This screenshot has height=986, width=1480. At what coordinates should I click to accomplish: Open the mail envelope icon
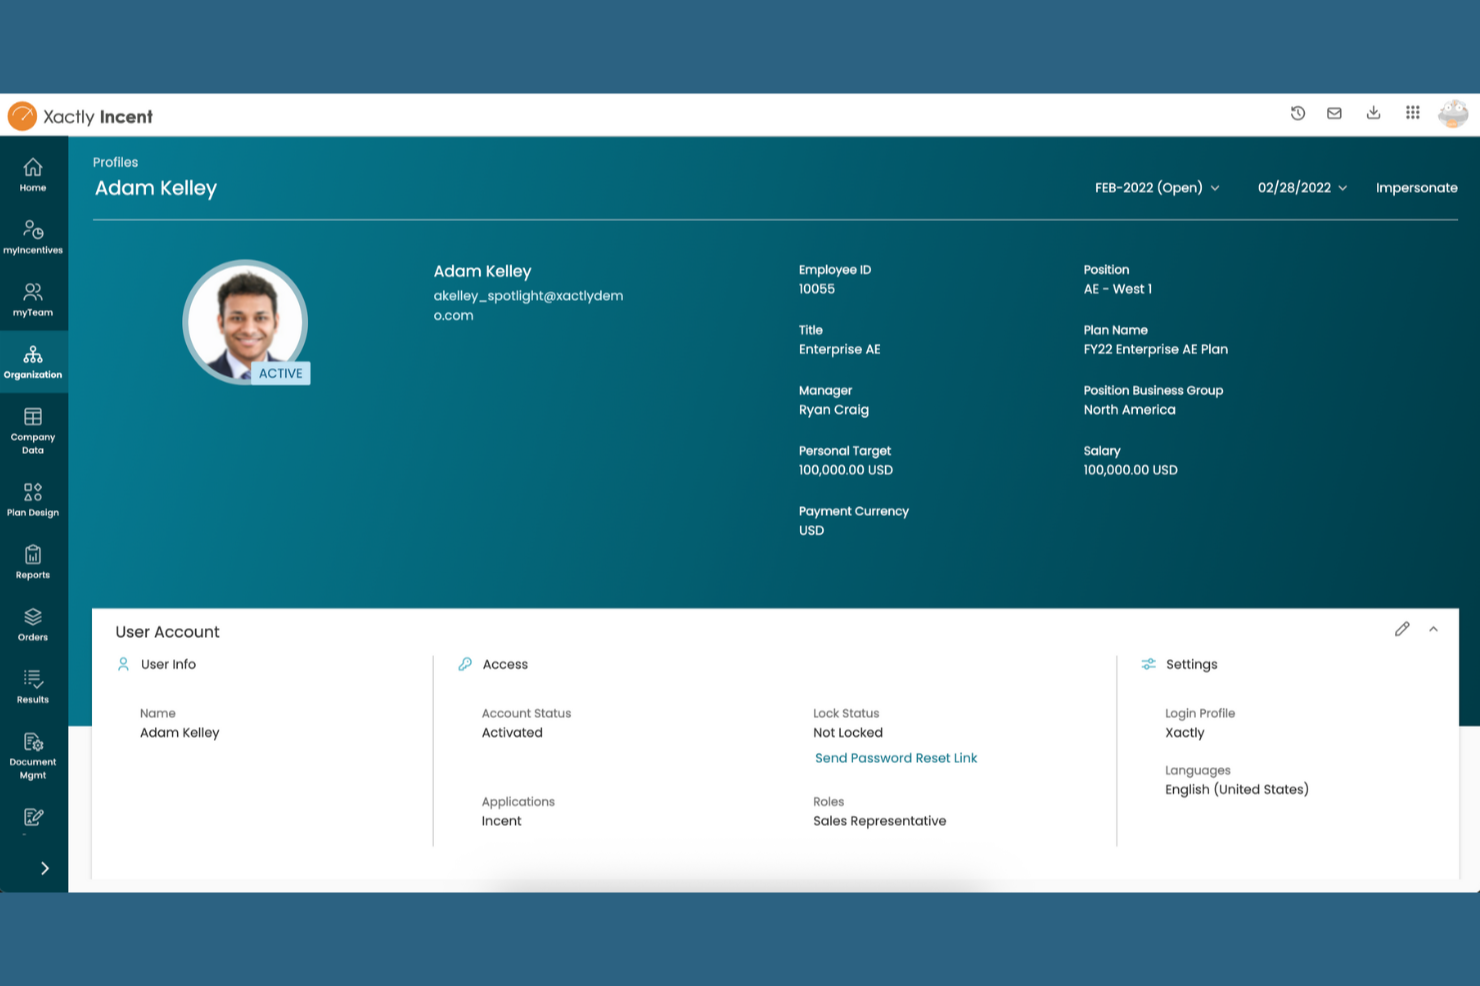[1334, 114]
